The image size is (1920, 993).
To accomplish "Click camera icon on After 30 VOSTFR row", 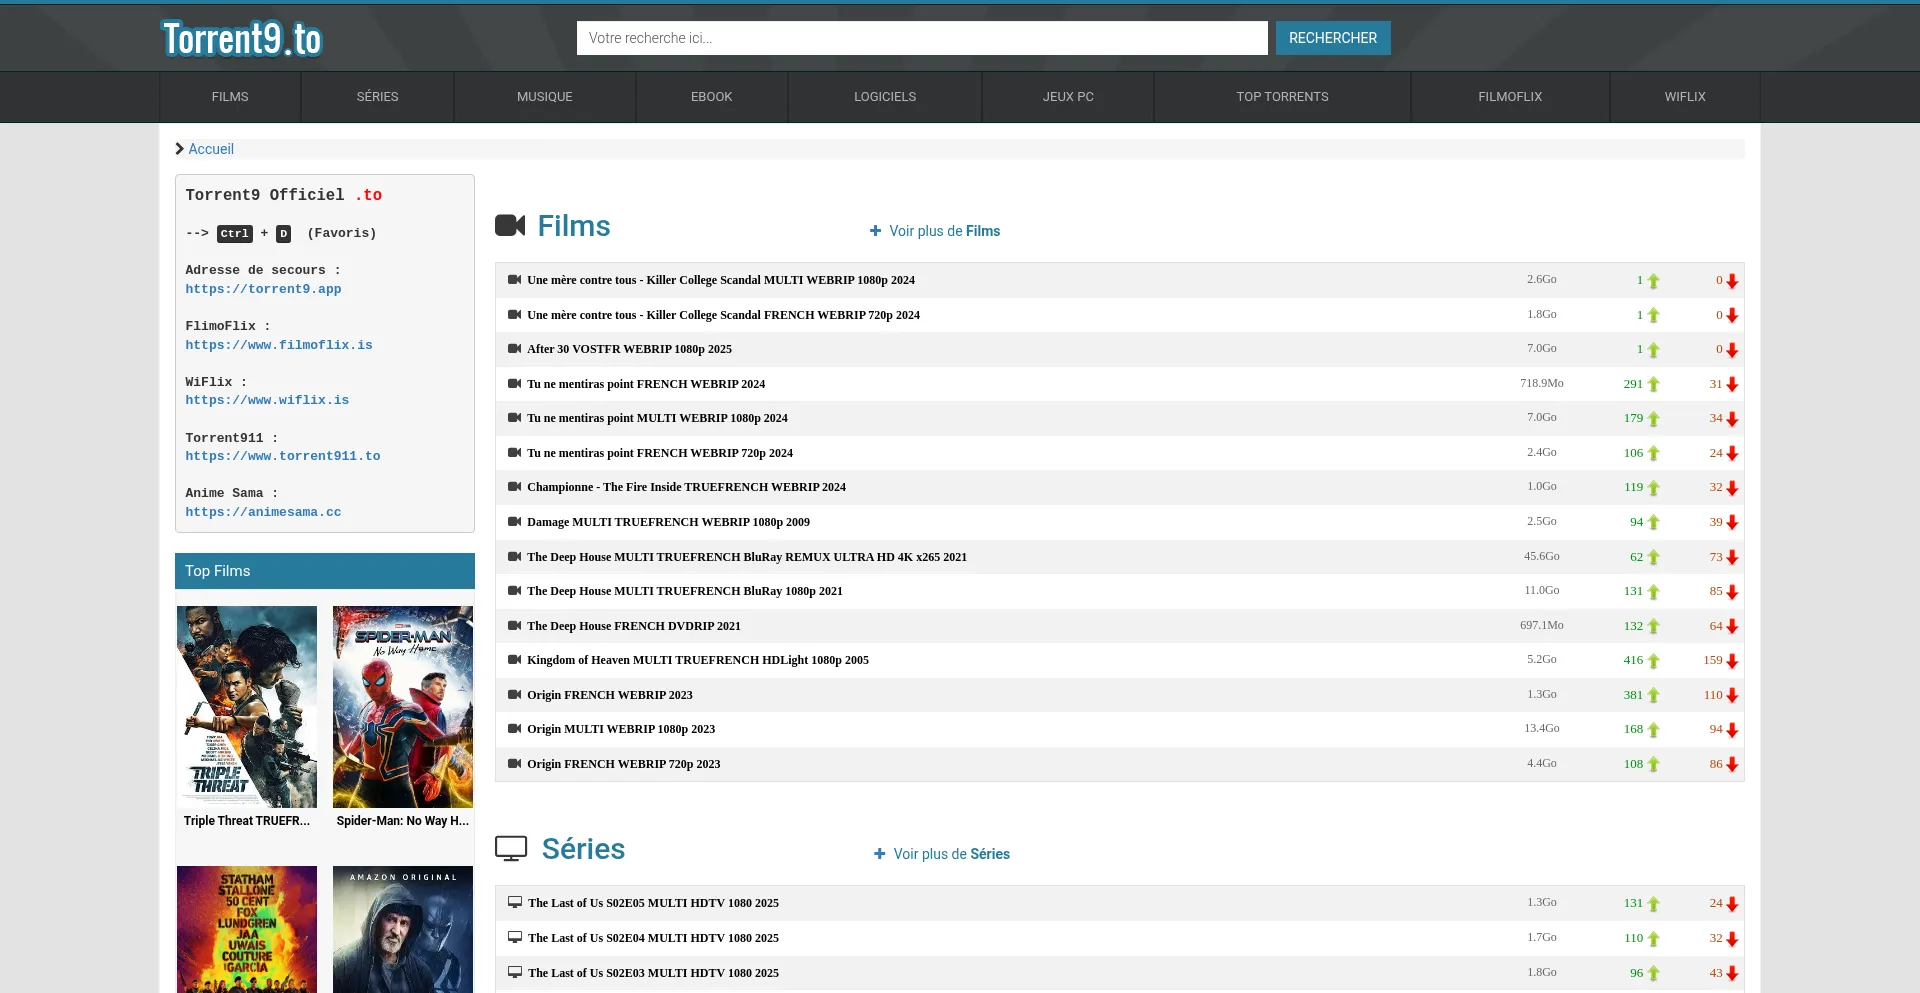I will 515,349.
